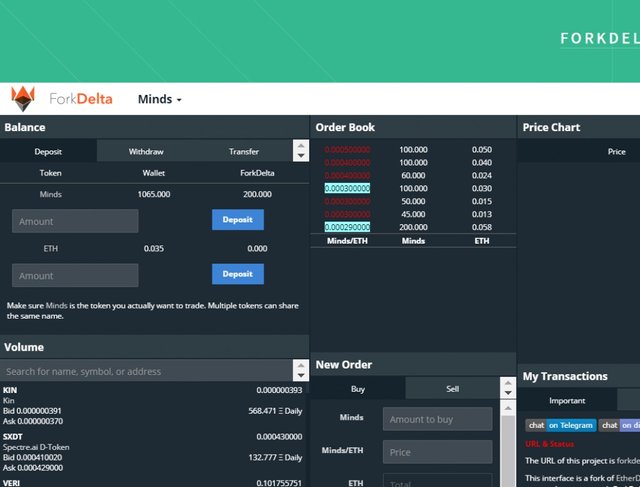This screenshot has height=487, width=640.
Task: Click the Volume list scroll up arrow
Action: [x=301, y=366]
